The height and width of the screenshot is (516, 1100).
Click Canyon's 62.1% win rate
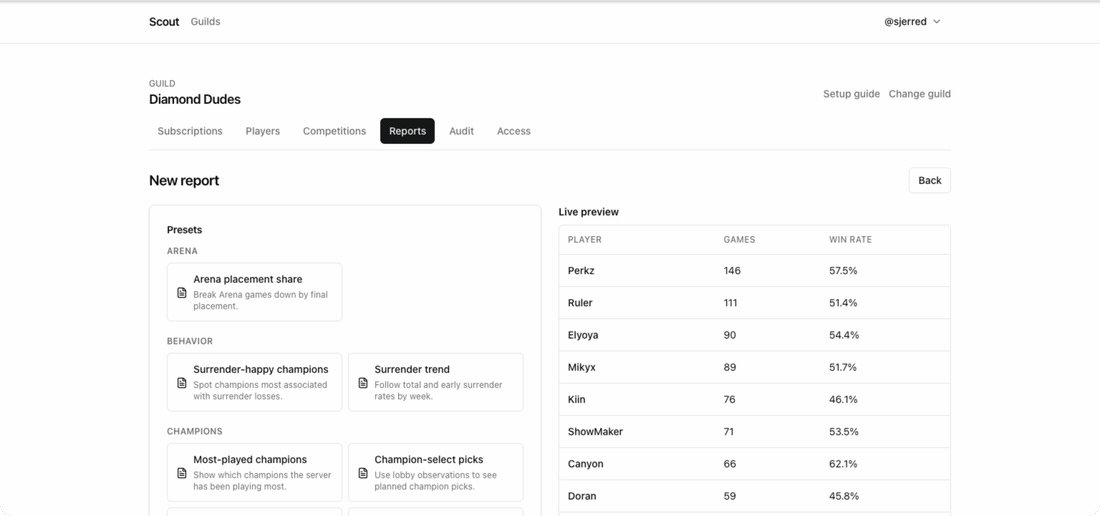(843, 464)
